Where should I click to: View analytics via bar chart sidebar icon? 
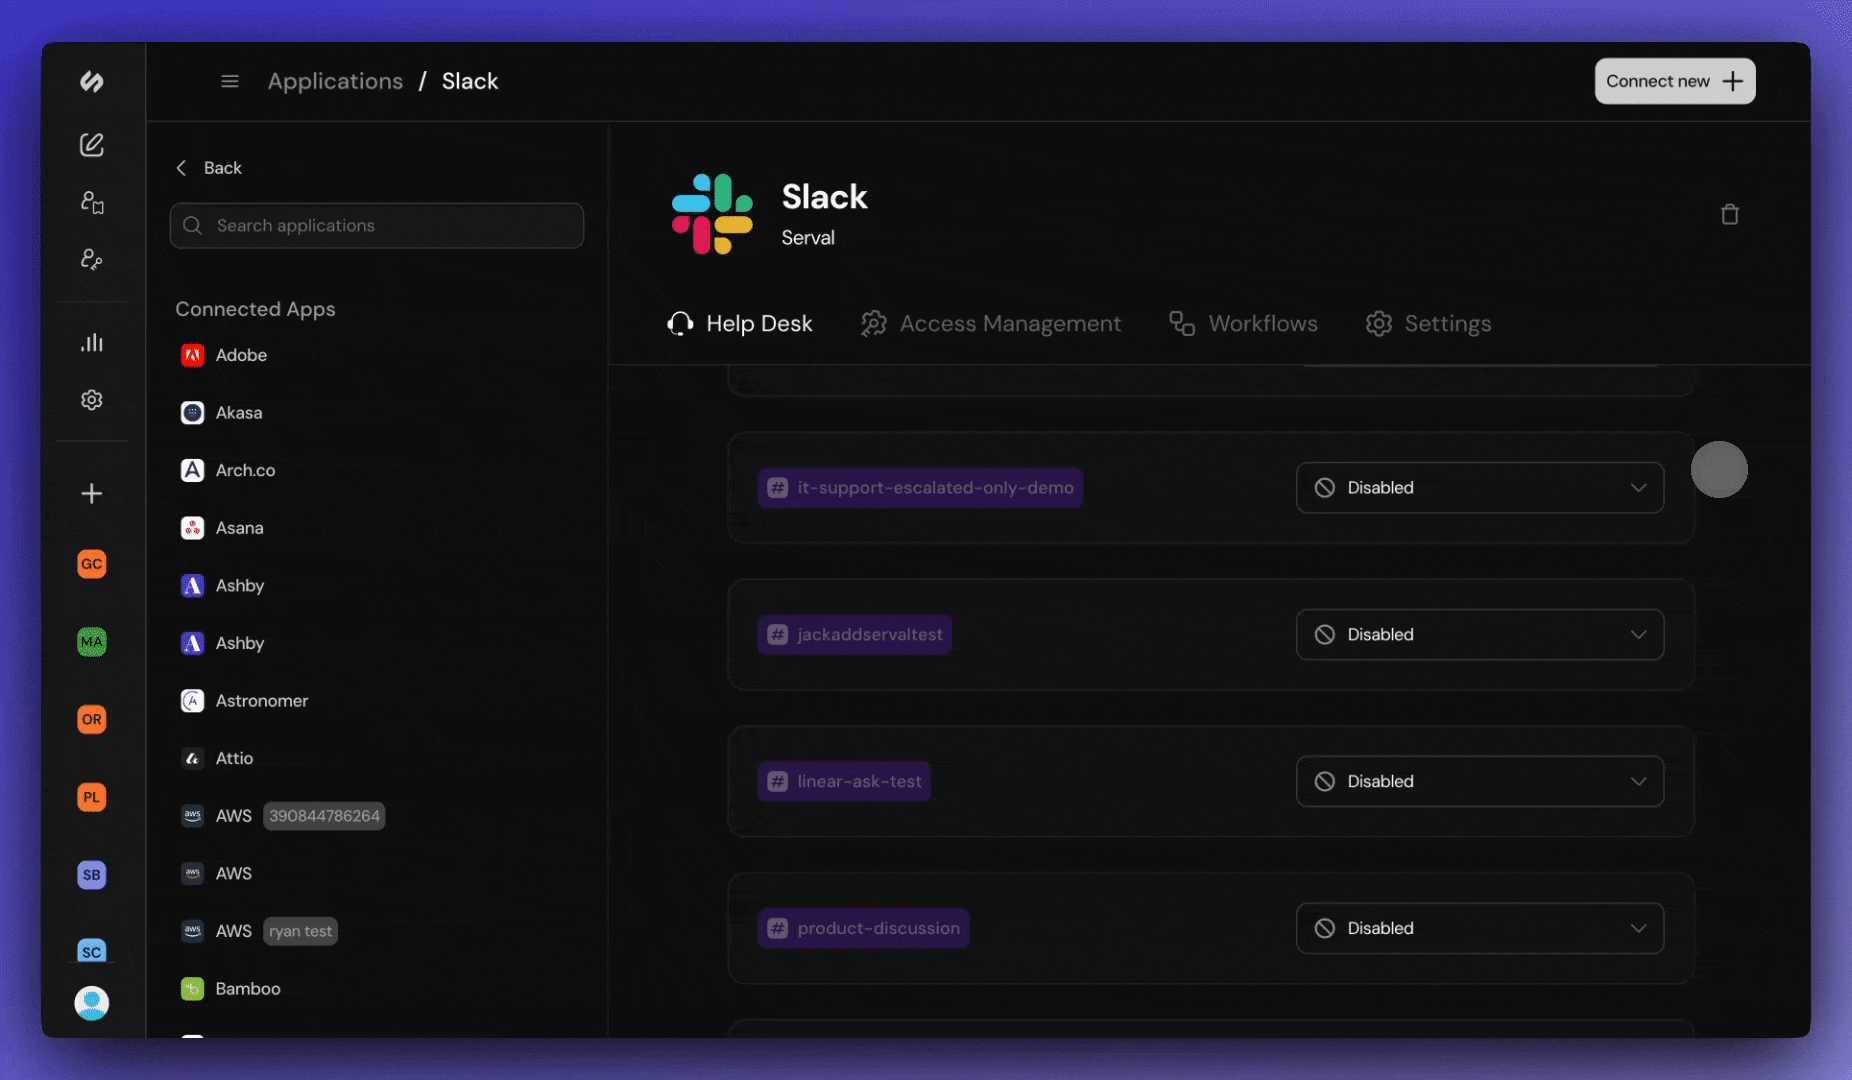(91, 342)
